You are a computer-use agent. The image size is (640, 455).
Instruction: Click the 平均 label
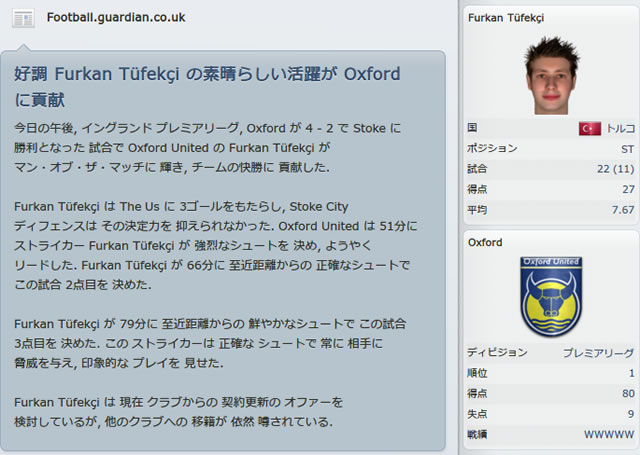coord(477,210)
